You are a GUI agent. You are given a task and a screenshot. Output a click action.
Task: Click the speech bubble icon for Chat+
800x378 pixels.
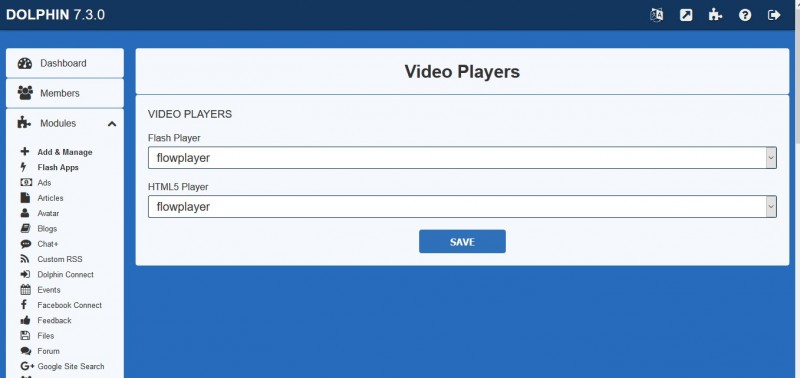[26, 243]
